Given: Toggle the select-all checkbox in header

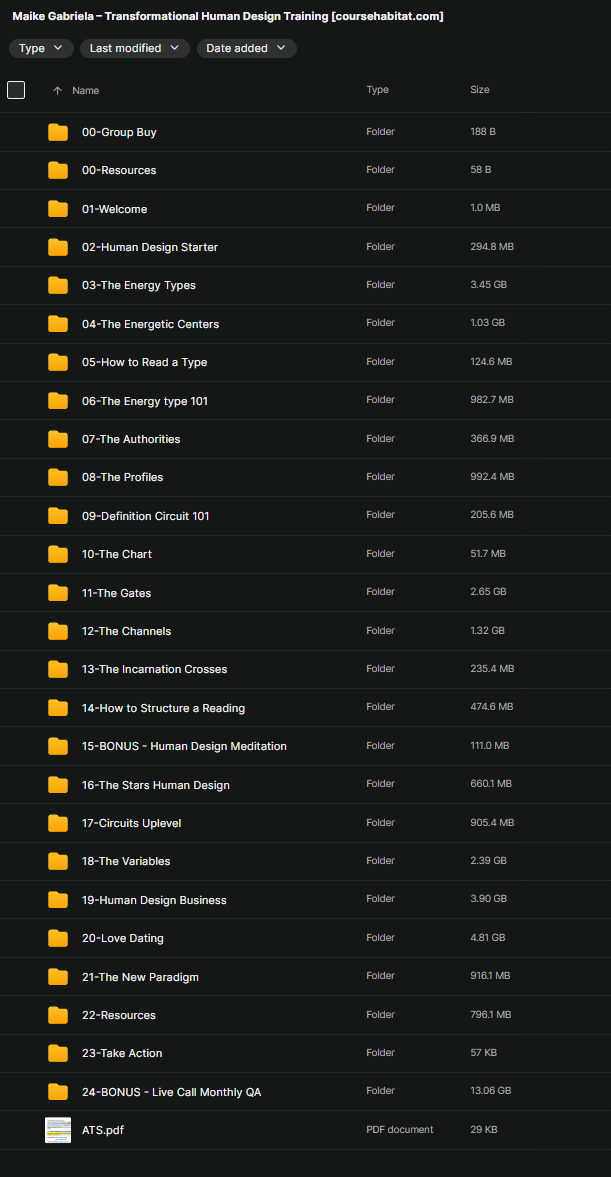Looking at the screenshot, I should pyautogui.click(x=16, y=90).
